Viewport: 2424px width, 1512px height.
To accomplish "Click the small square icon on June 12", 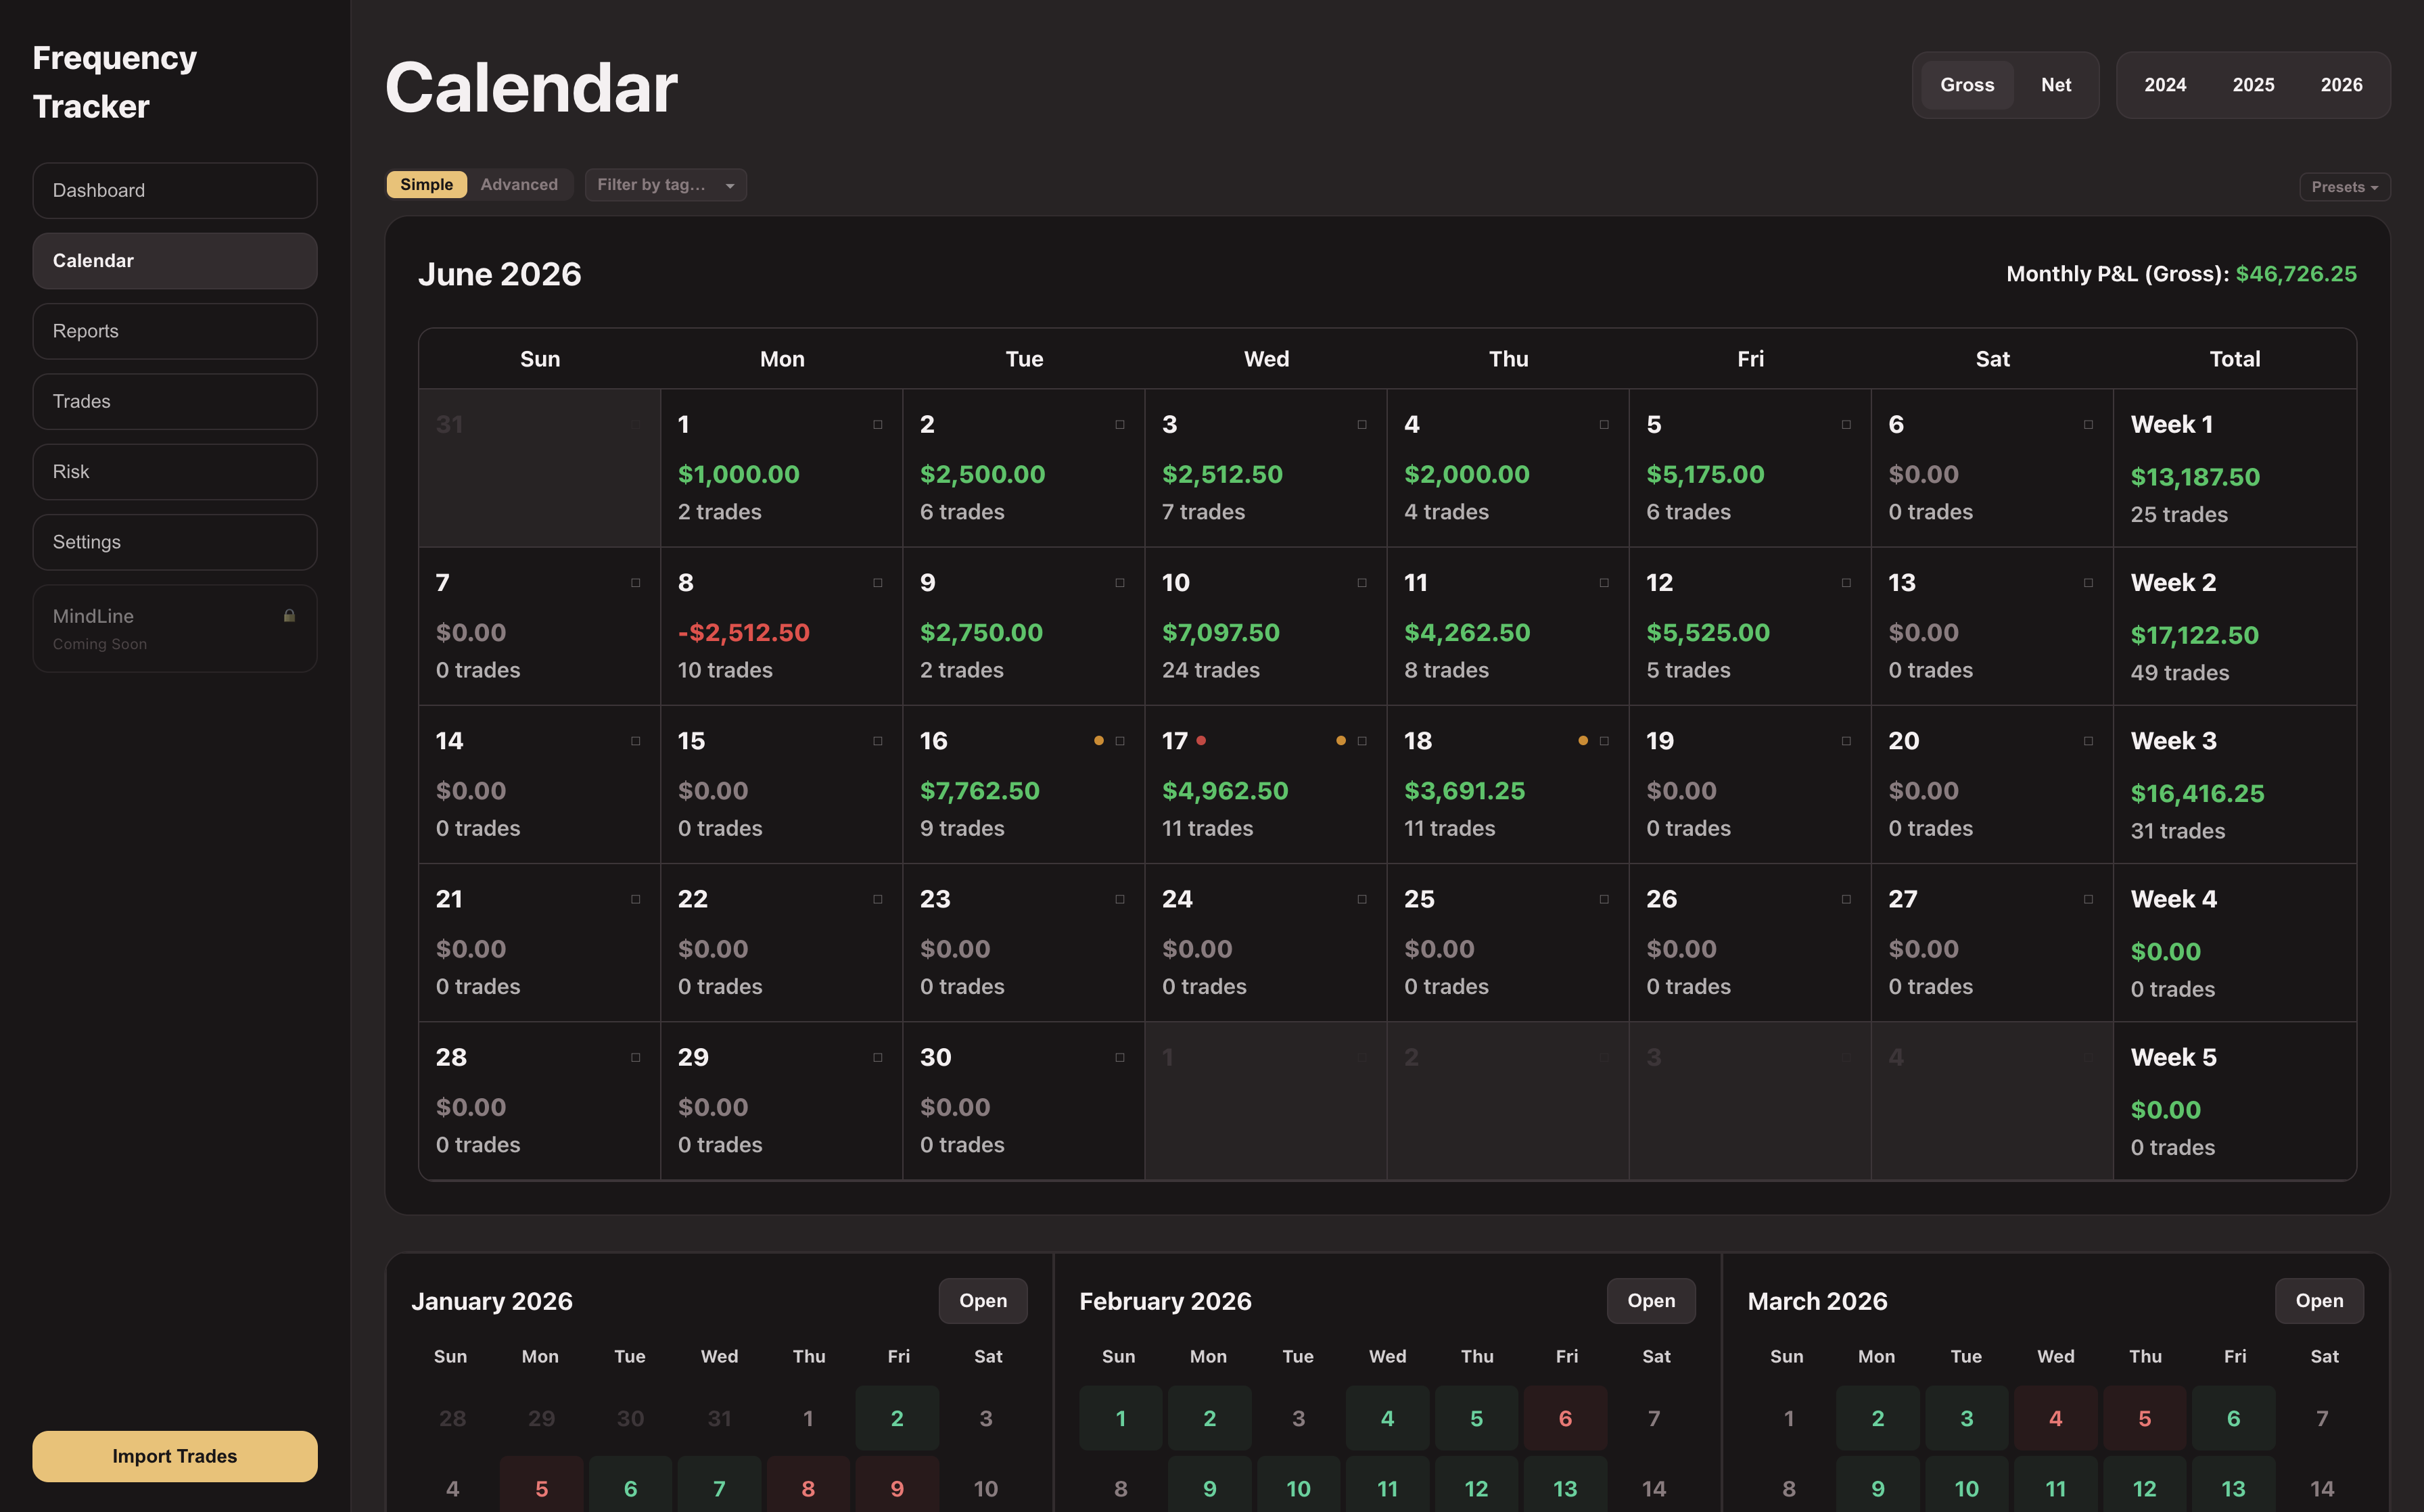I will 1846,583.
